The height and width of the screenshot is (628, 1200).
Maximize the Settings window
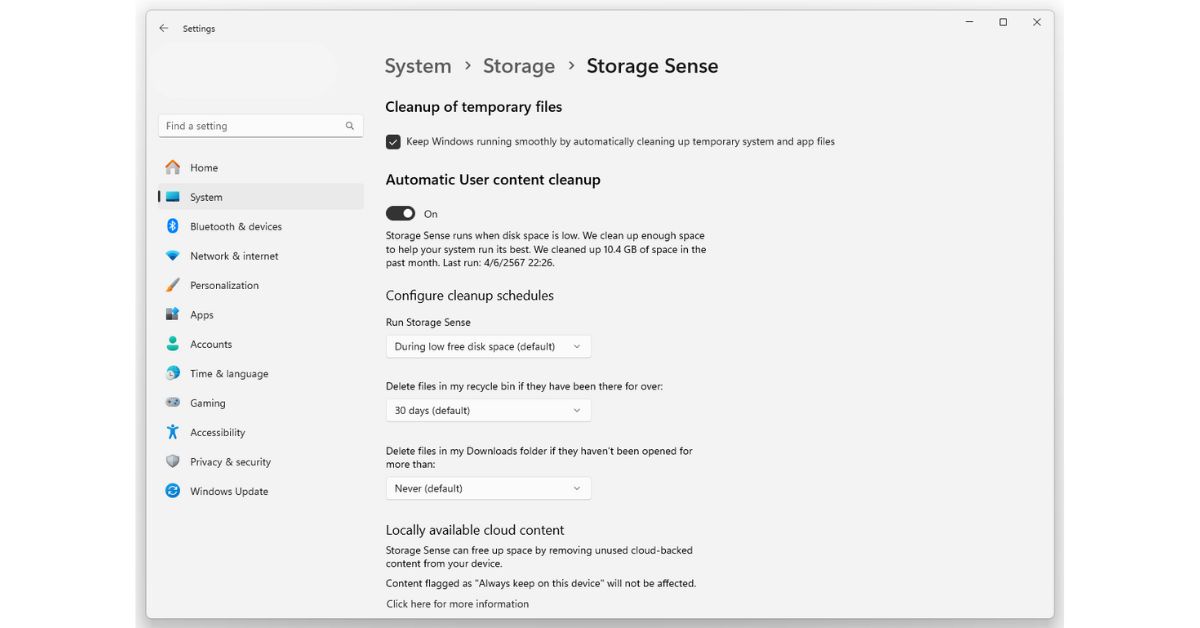pos(1003,22)
